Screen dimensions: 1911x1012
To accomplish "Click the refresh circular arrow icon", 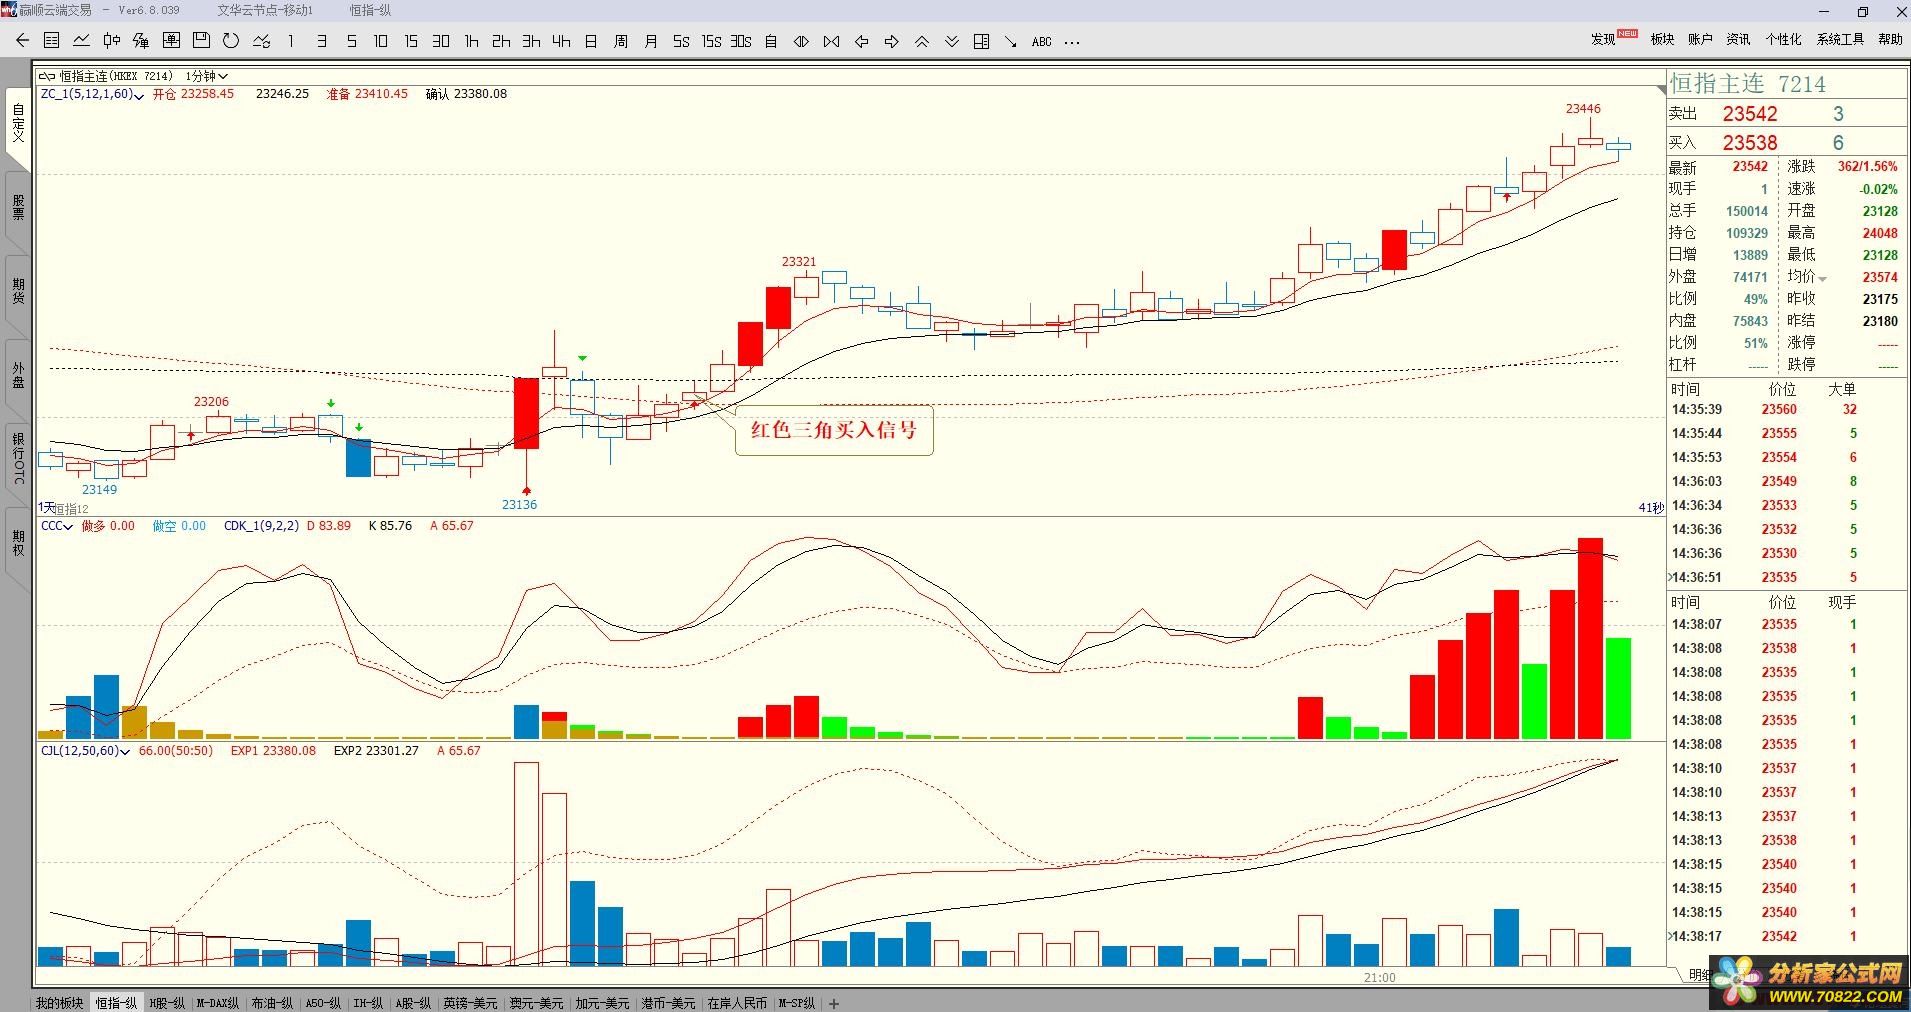I will click(231, 41).
